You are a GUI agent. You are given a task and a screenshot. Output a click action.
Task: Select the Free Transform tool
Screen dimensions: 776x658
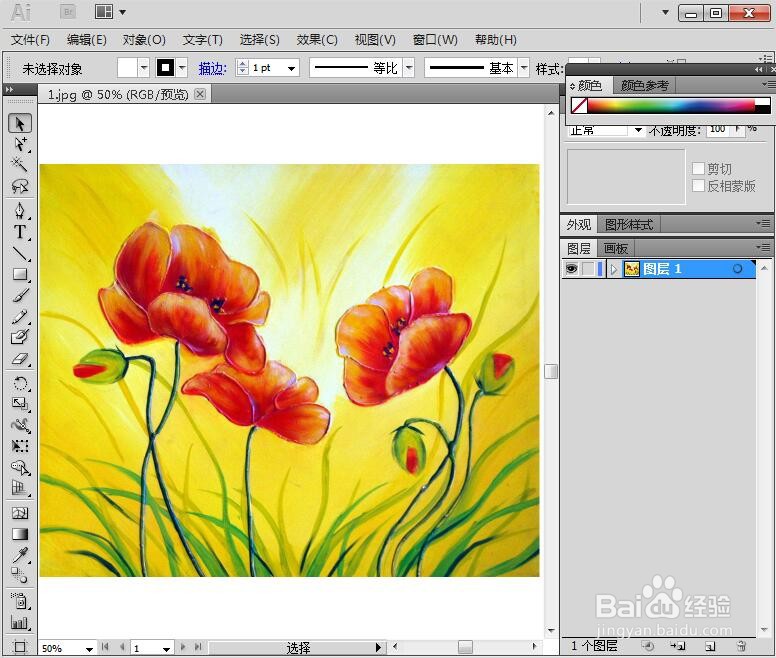(20, 446)
